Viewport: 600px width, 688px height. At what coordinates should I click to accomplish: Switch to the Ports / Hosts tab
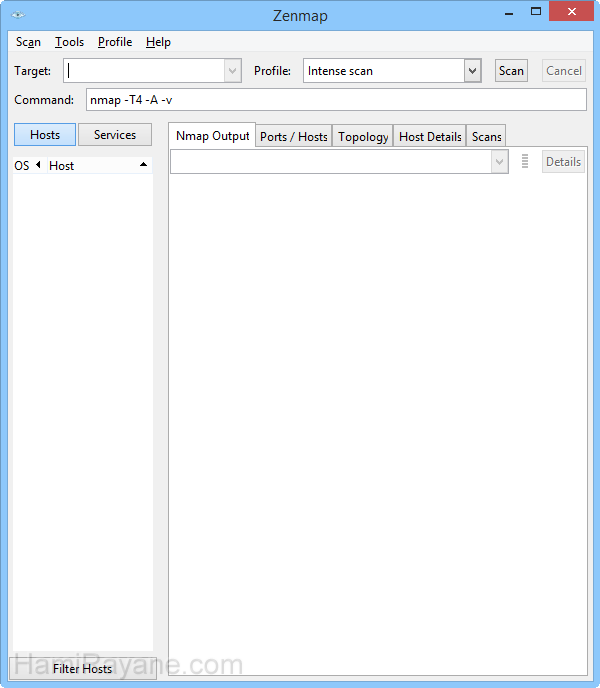294,137
